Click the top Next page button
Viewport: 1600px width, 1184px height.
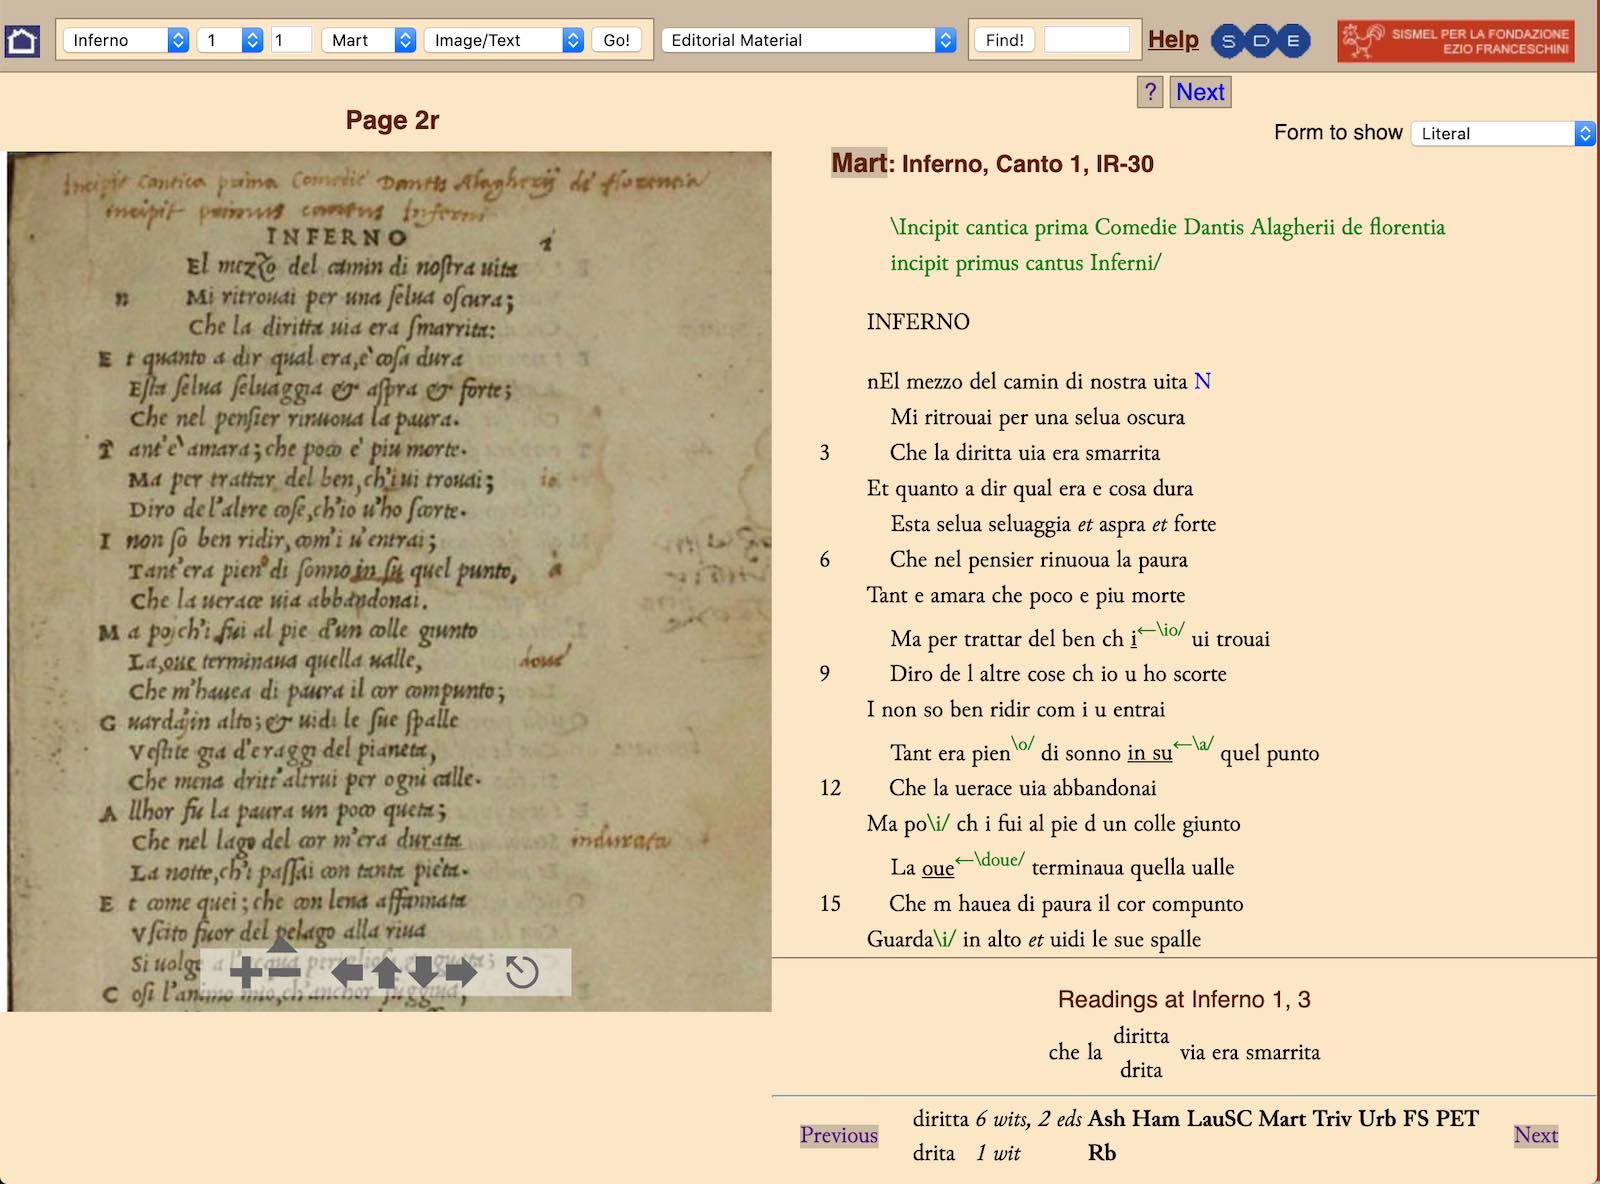click(x=1200, y=92)
